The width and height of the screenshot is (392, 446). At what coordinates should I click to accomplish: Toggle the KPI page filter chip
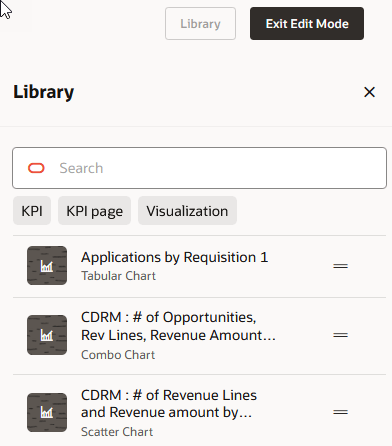[94, 211]
